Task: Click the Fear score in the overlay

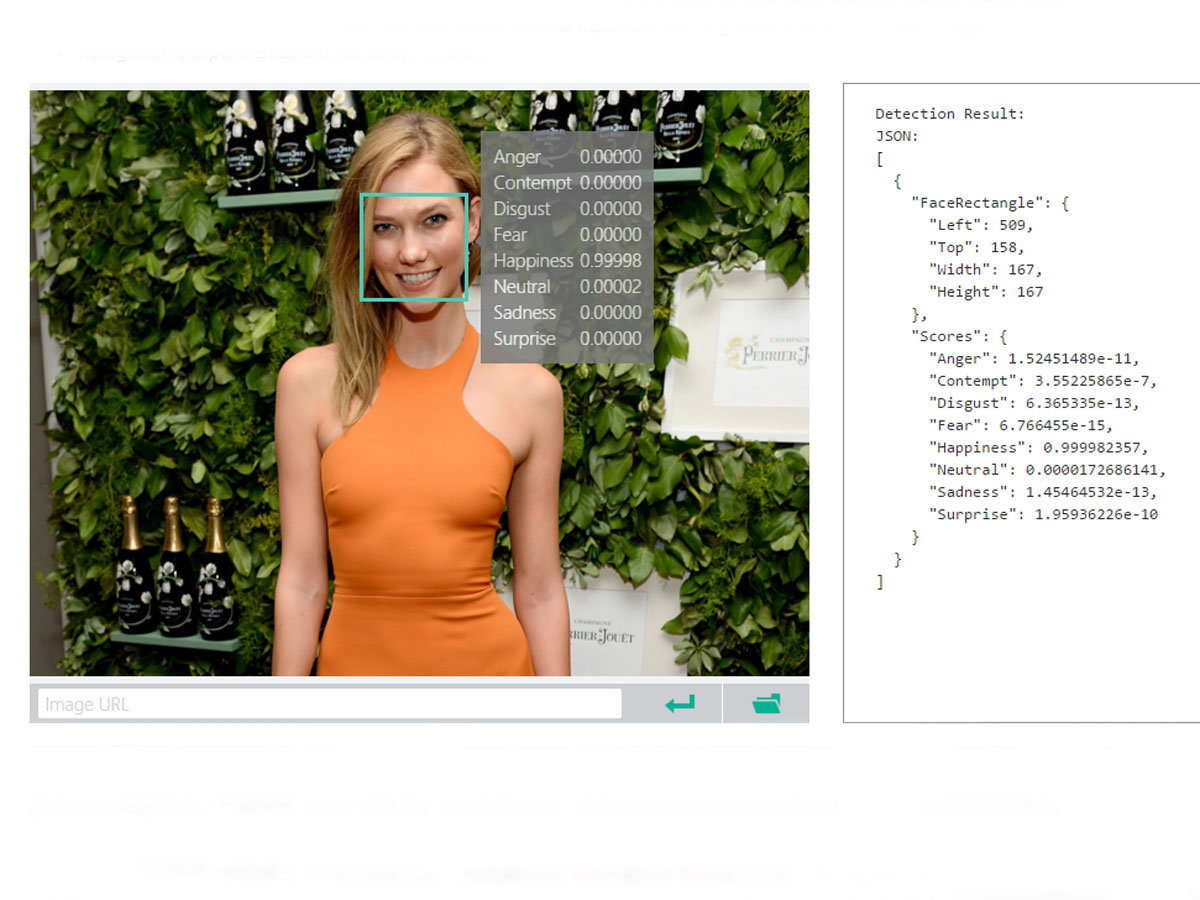Action: pos(611,235)
